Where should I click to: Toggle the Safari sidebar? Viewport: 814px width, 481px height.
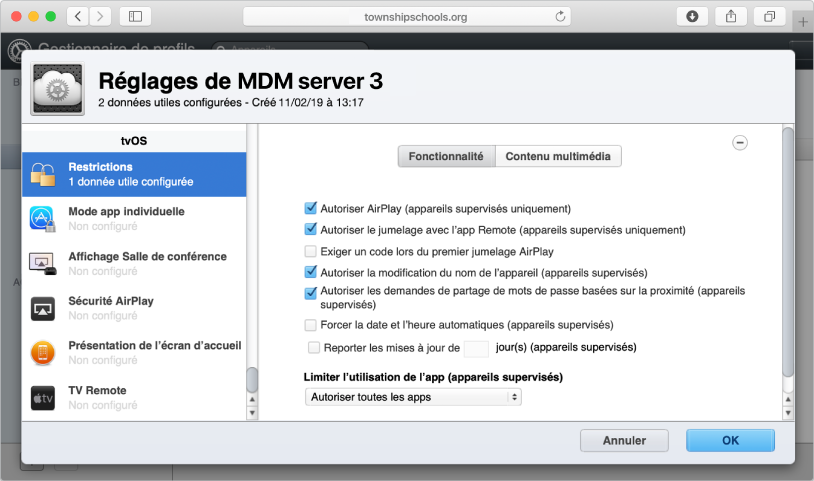tap(135, 17)
